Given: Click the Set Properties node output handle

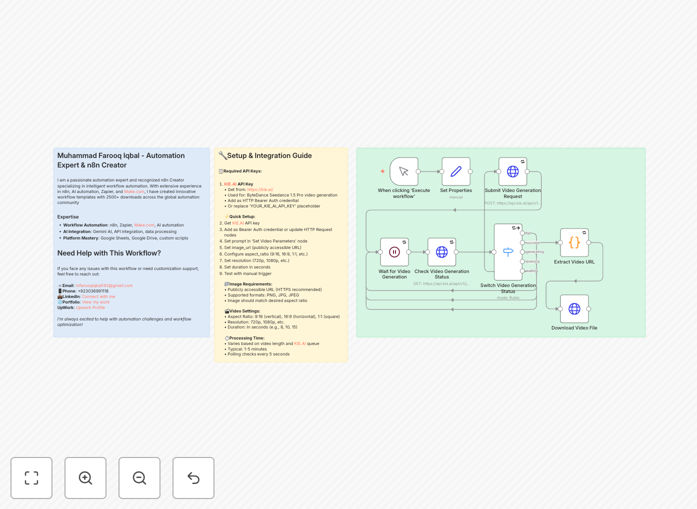Looking at the screenshot, I should pos(470,172).
